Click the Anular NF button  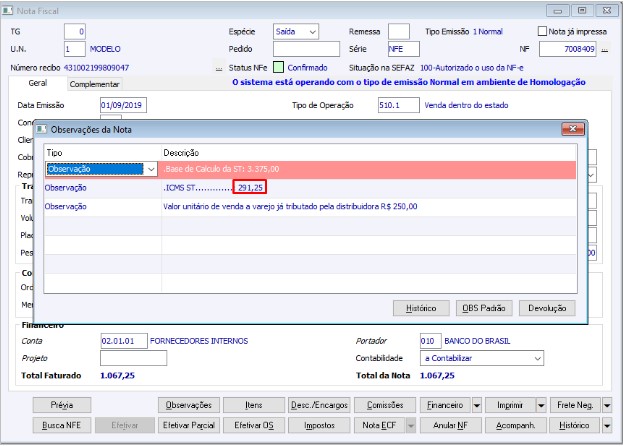450,425
